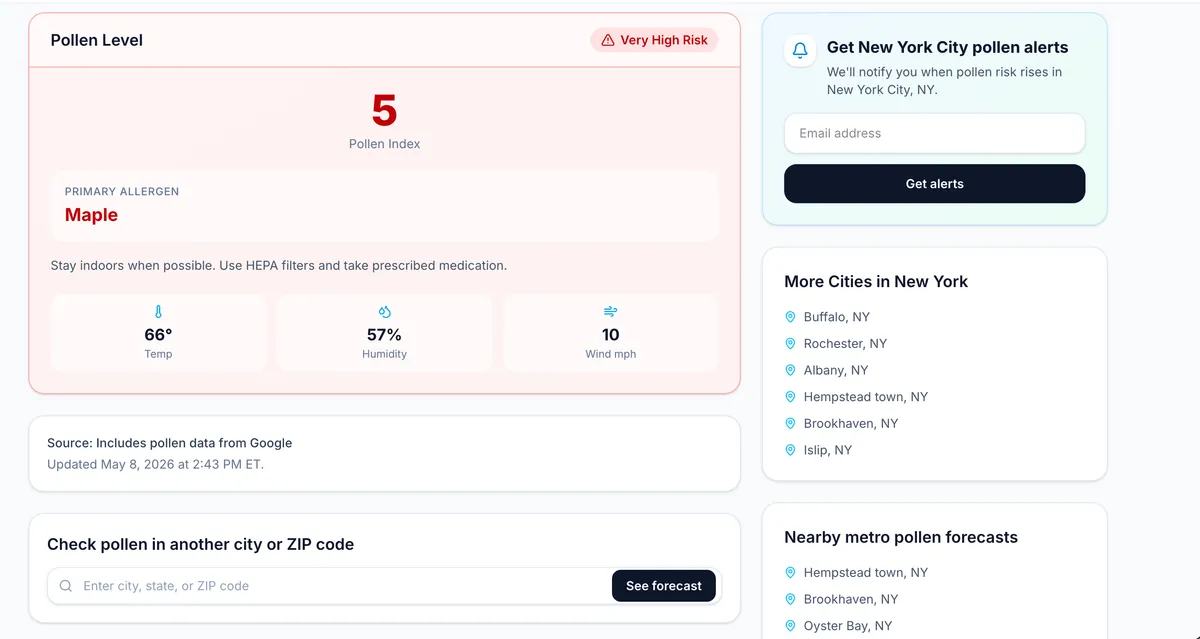Click the magnifier icon in the search field
This screenshot has height=639, width=1200.
(66, 586)
